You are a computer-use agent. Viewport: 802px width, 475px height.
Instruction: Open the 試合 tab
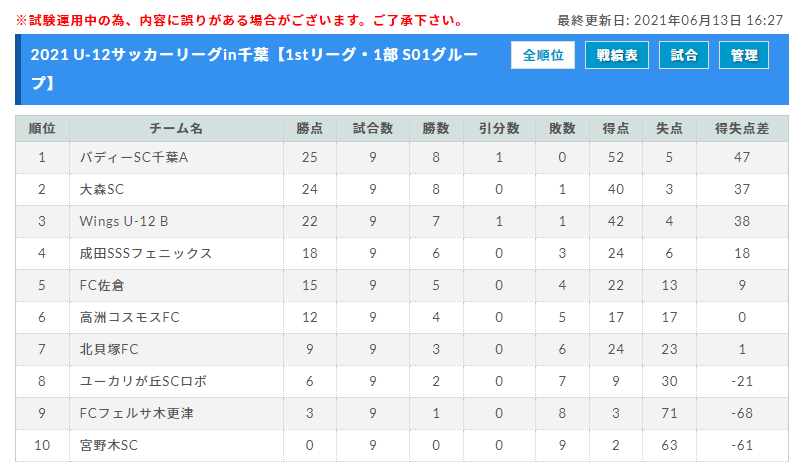[684, 55]
